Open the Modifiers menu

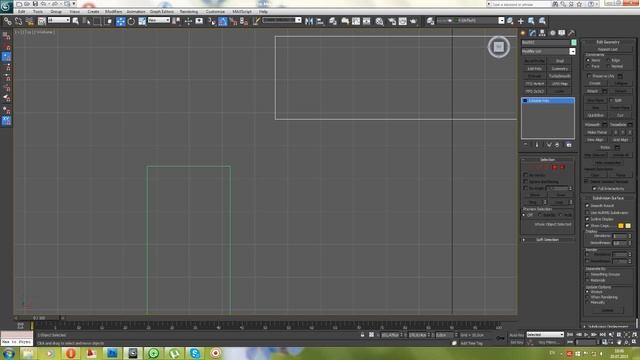pyautogui.click(x=113, y=11)
